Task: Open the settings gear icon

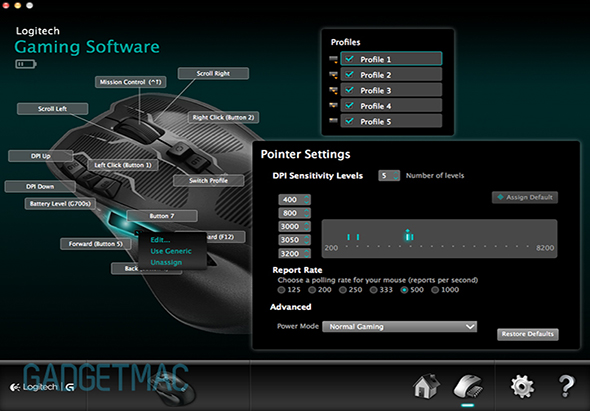Action: coord(522,386)
